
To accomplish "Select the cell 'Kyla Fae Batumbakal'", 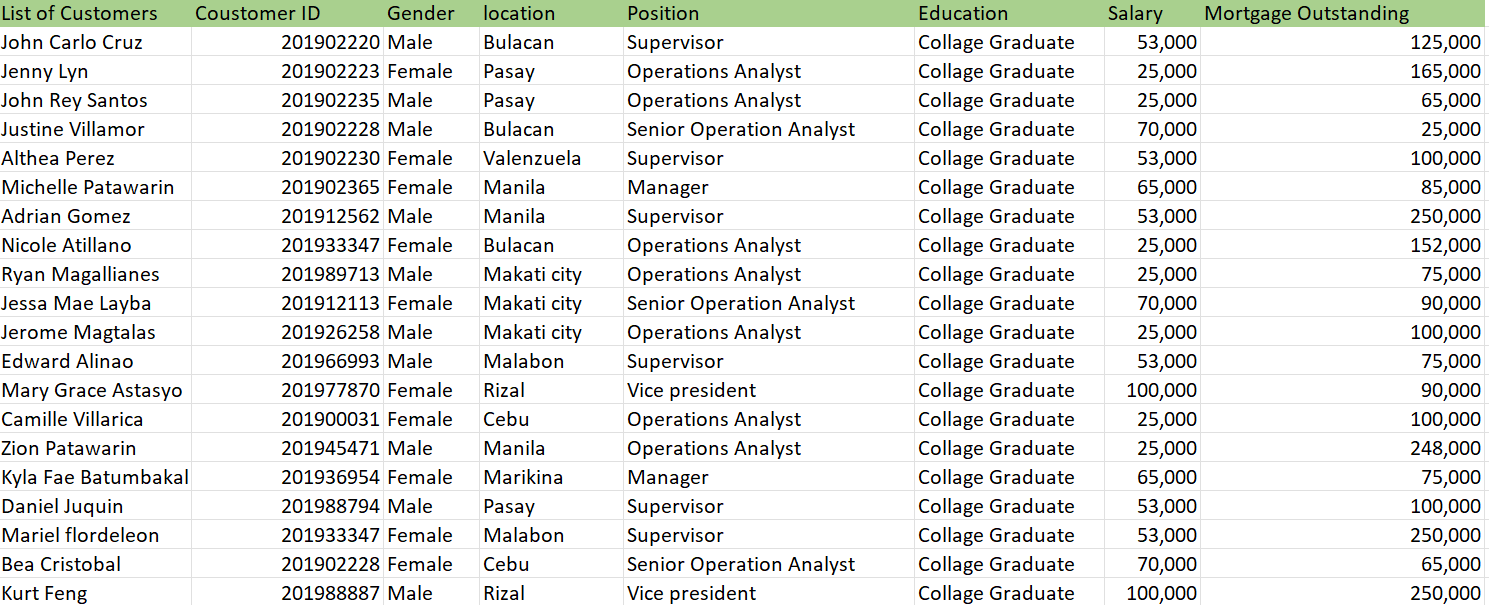I will [x=95, y=477].
